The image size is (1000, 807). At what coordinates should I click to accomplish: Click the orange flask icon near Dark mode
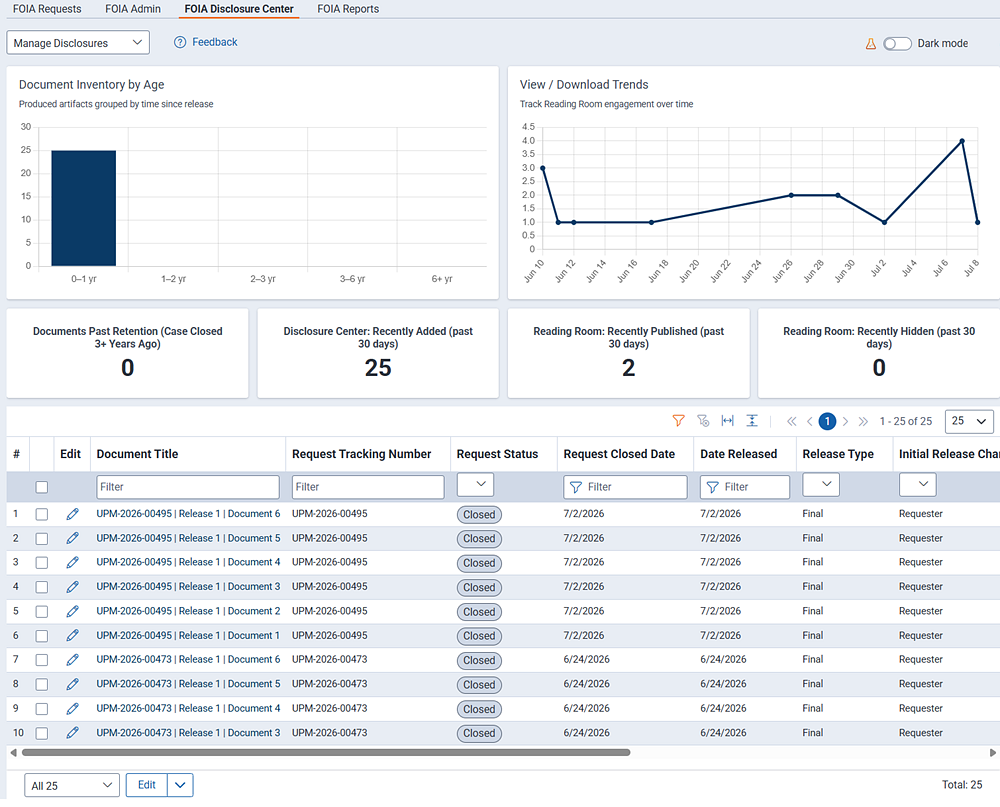click(x=871, y=43)
